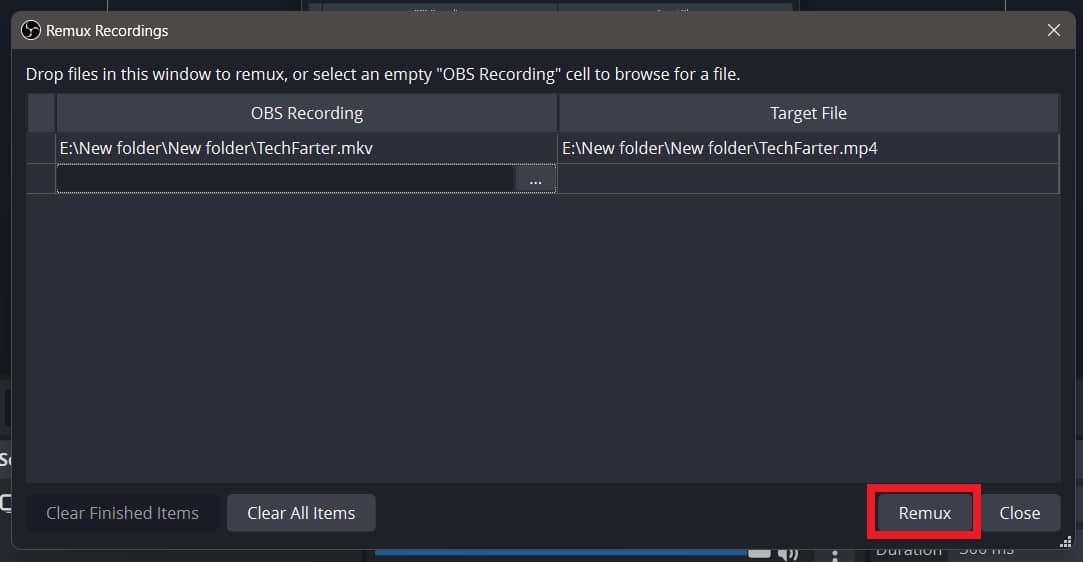Close the Remux Recordings dialog with the Close button
The image size is (1083, 562).
[x=1019, y=512]
